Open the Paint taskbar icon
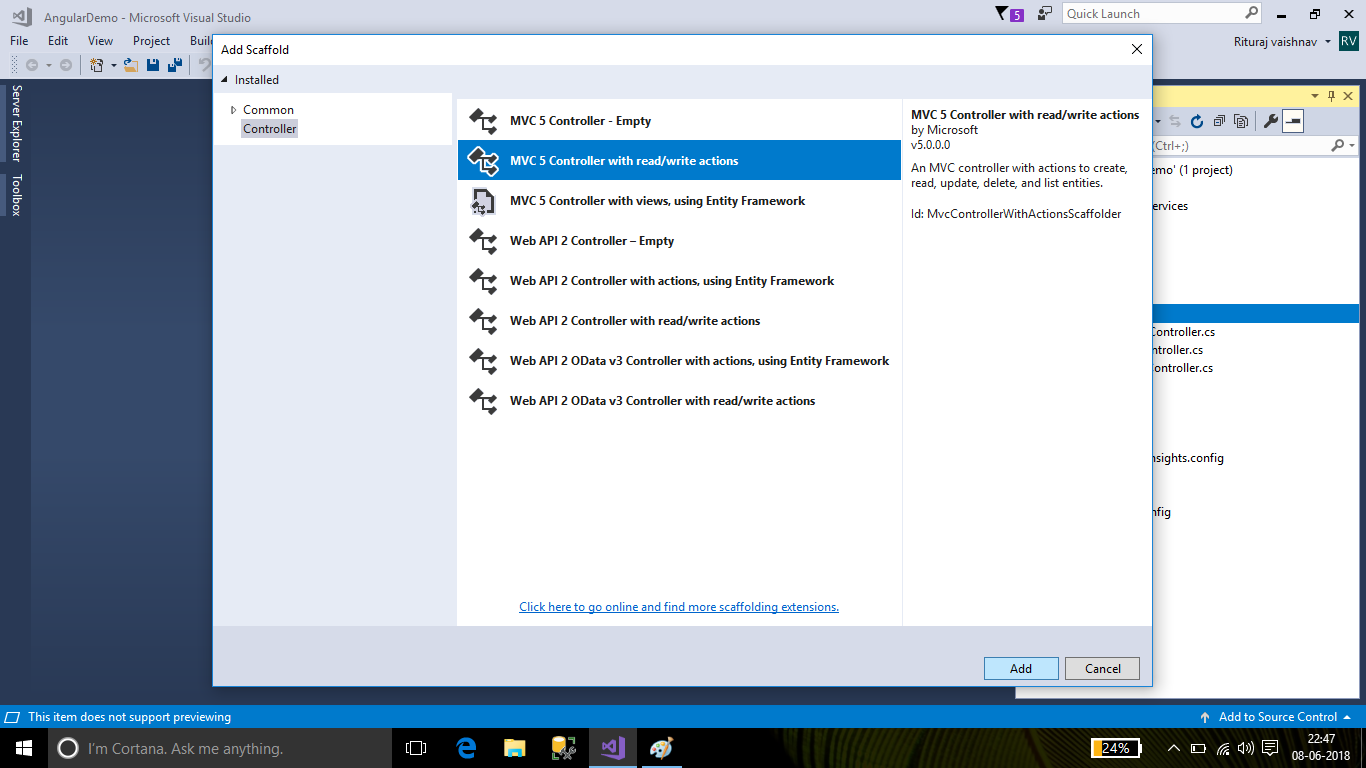This screenshot has height=768, width=1366. tap(661, 748)
